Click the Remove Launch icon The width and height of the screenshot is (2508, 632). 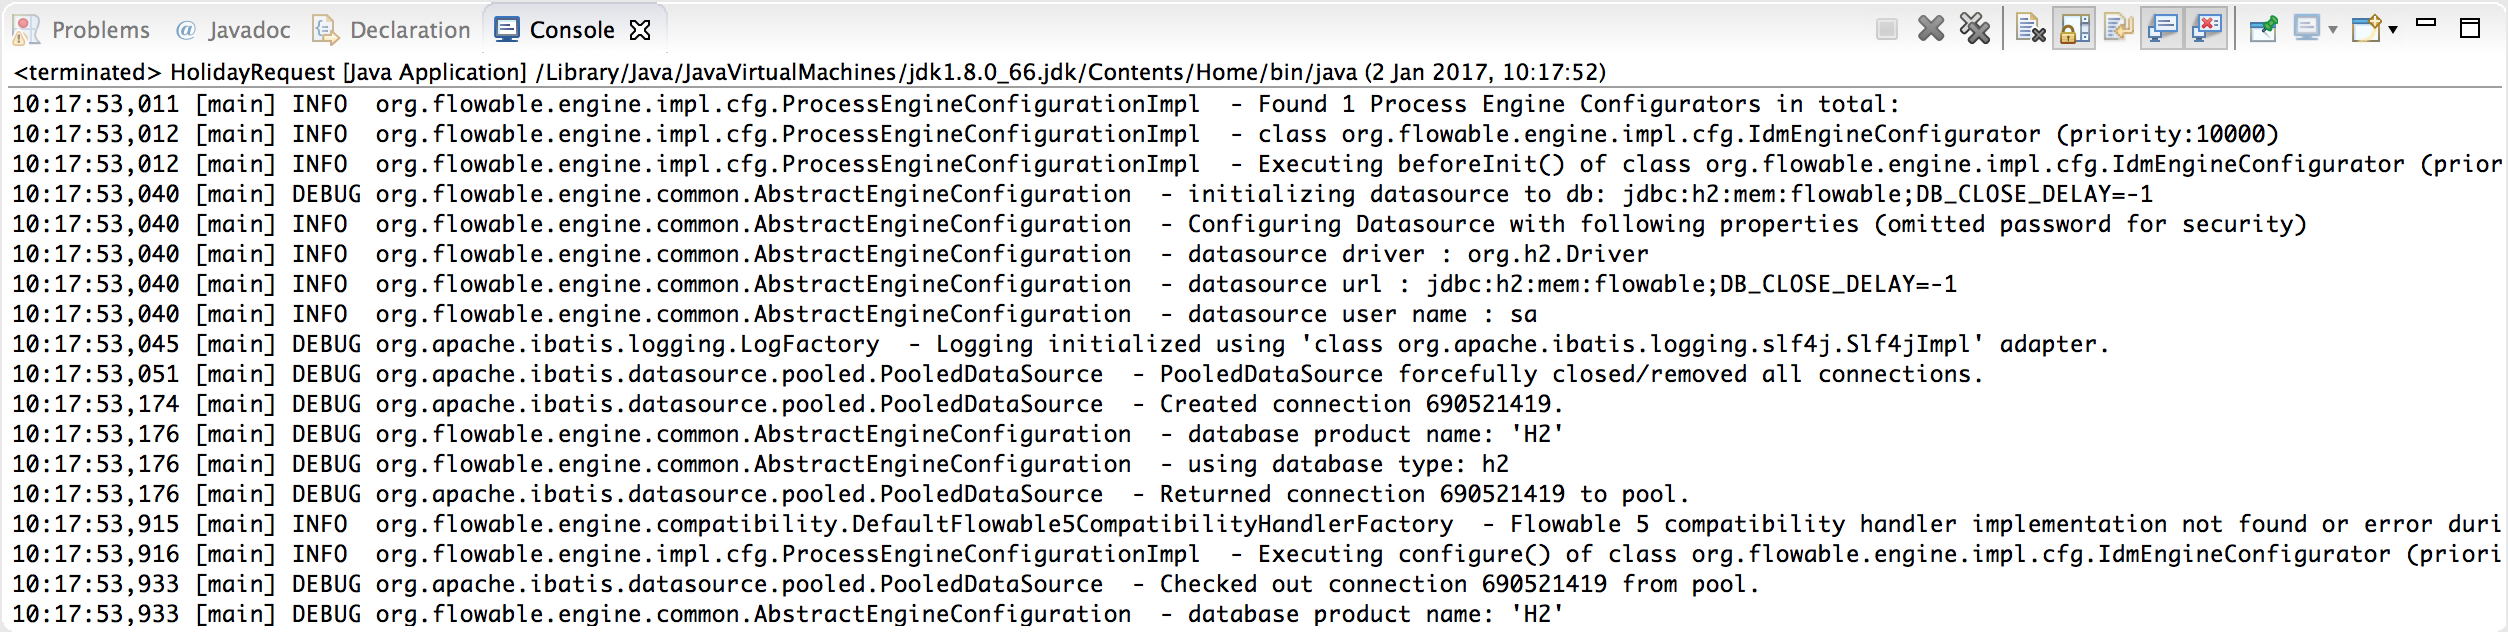coord(1932,27)
